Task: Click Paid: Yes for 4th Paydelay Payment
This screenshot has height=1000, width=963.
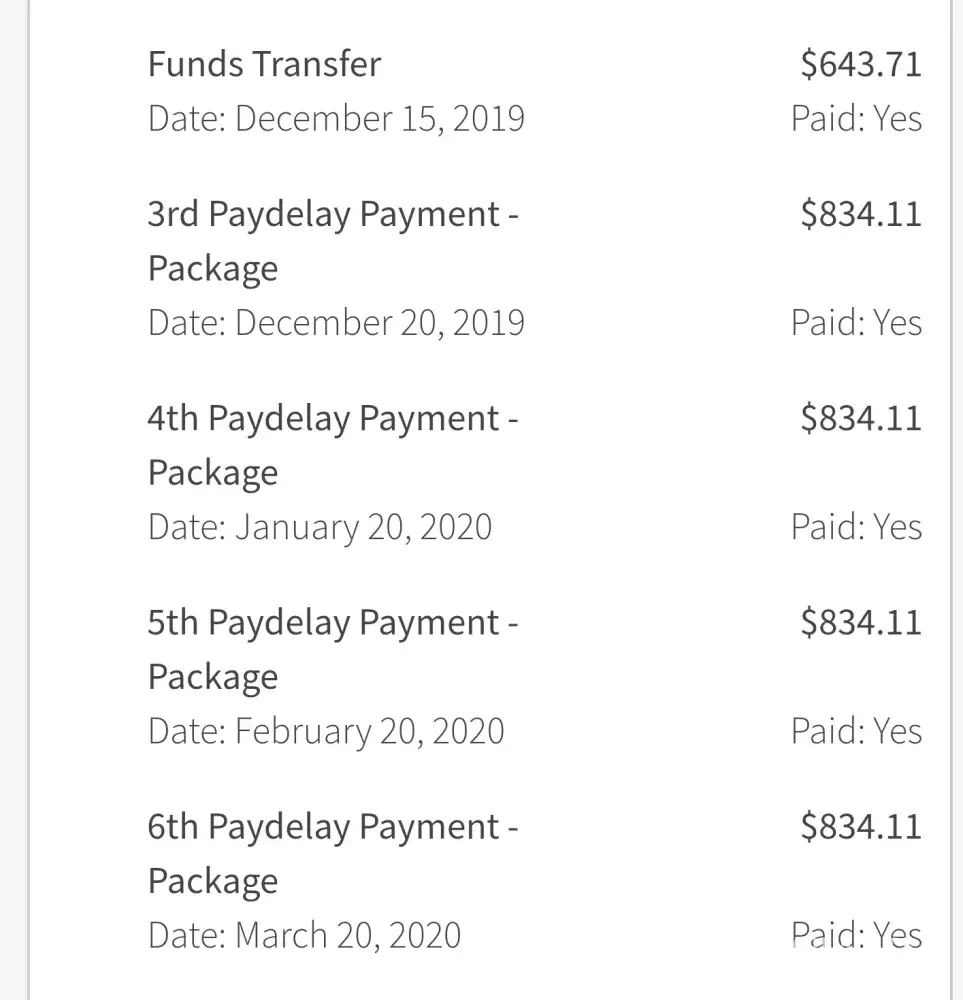Action: coord(856,527)
